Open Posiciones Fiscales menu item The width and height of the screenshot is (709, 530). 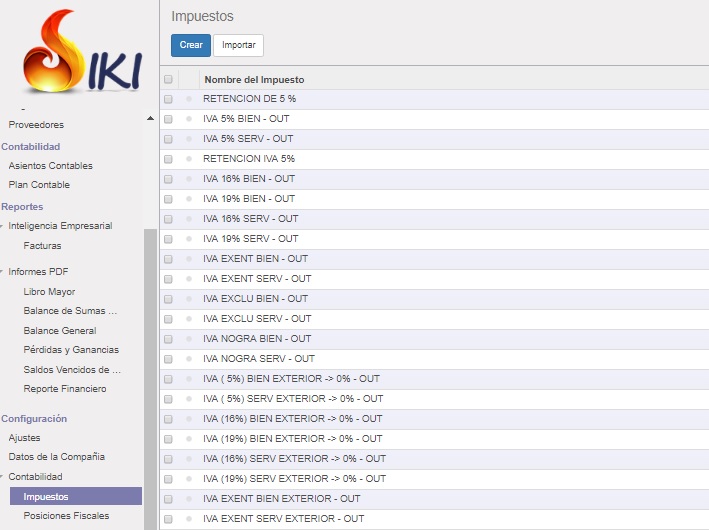tap(66, 515)
